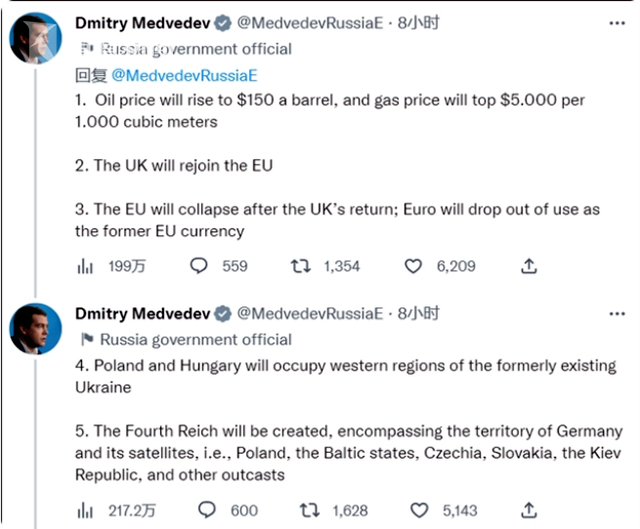Click reply icon on first tweet (559)
Screen dimensions: 640x529
(x=199, y=266)
